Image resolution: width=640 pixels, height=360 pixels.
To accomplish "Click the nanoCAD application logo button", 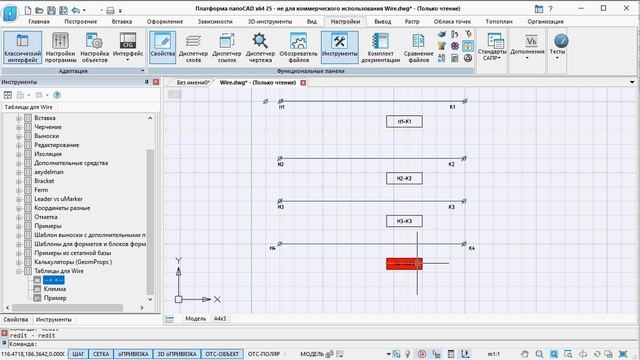I will (x=10, y=13).
